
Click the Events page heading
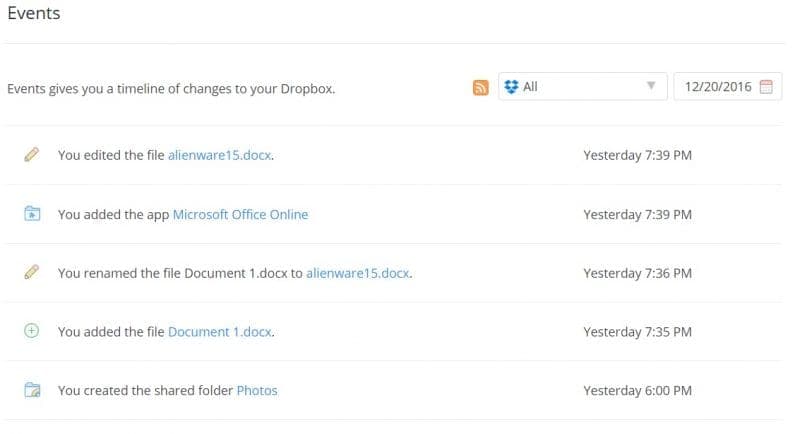click(x=34, y=13)
